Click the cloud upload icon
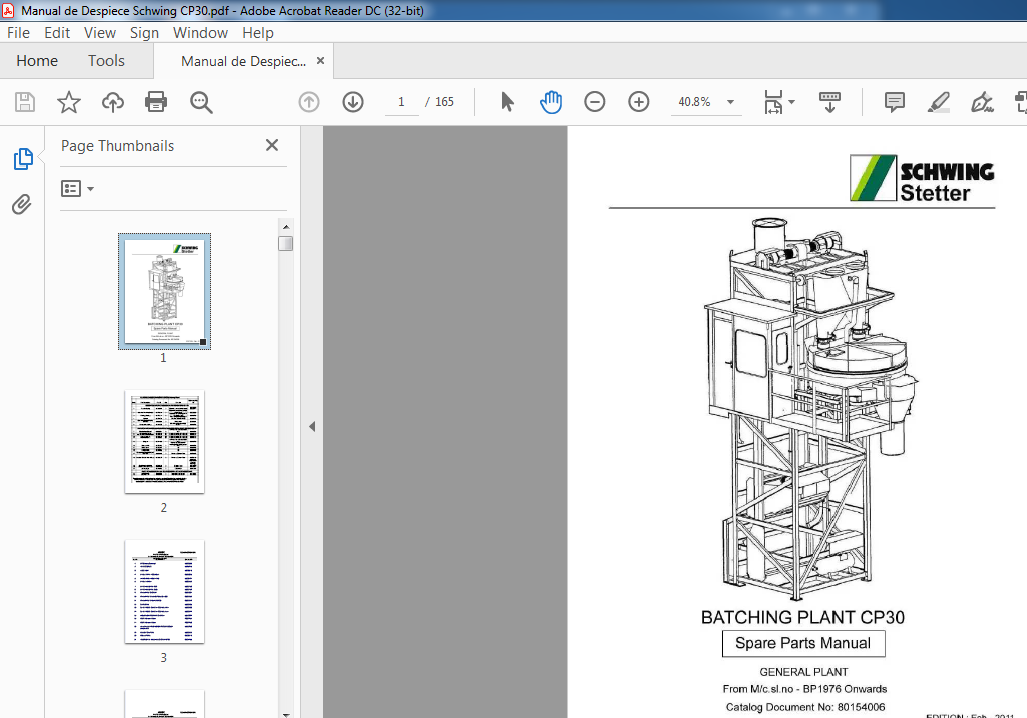 (113, 102)
